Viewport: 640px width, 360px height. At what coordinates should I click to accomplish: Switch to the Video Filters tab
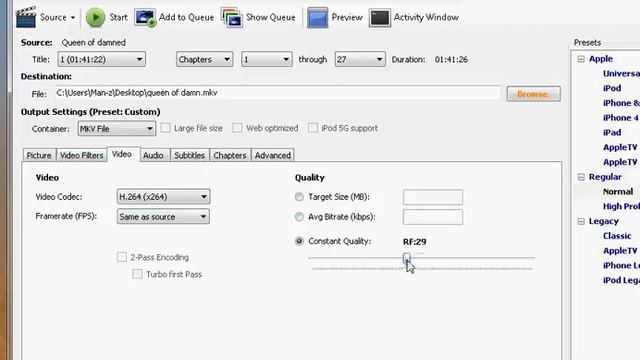(x=82, y=156)
